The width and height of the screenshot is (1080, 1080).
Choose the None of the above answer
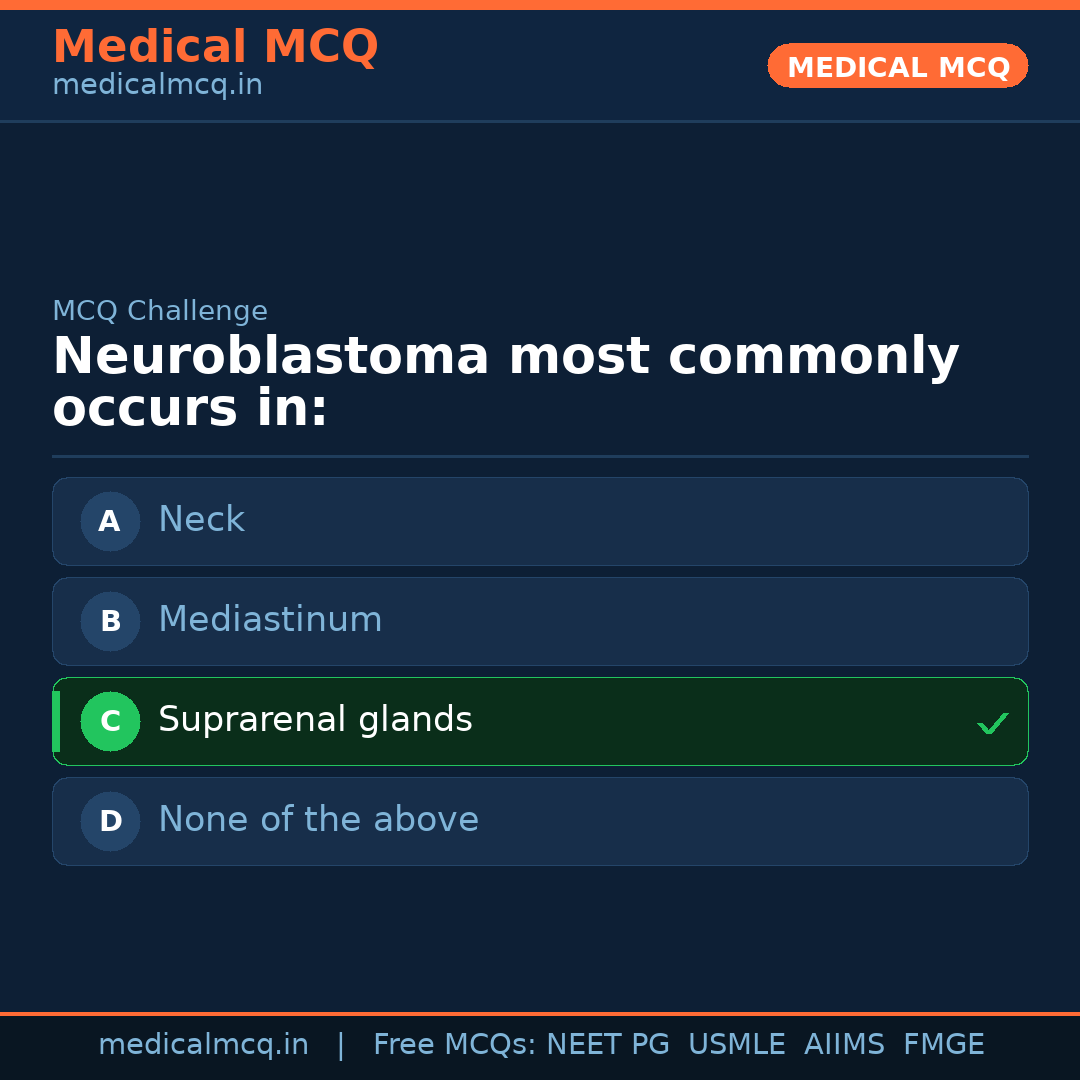pyautogui.click(x=318, y=820)
